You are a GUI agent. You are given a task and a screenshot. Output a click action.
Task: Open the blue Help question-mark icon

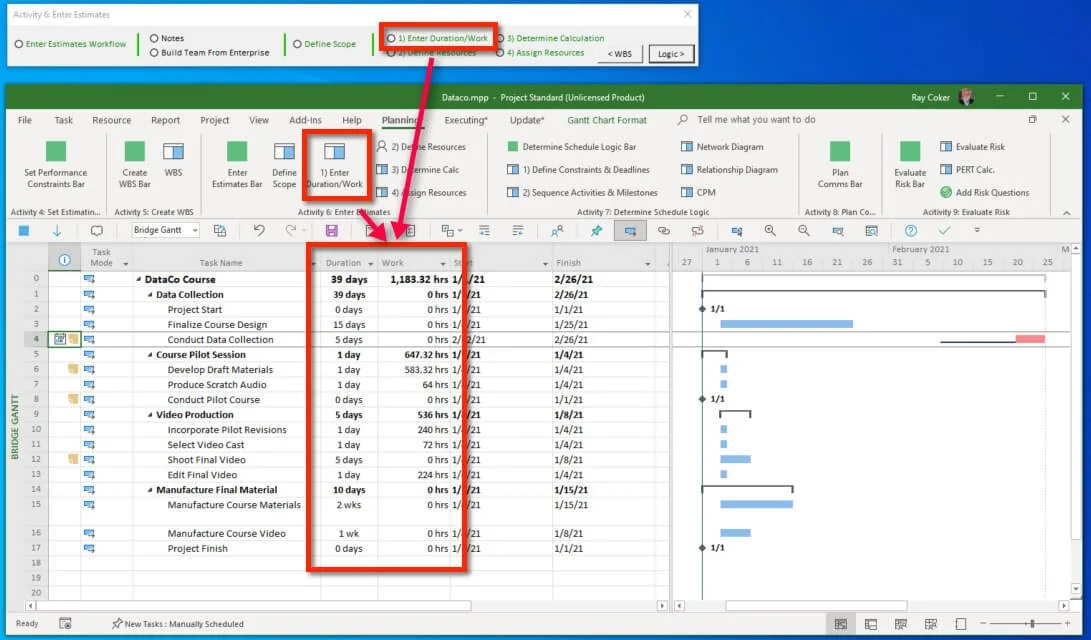click(x=911, y=230)
